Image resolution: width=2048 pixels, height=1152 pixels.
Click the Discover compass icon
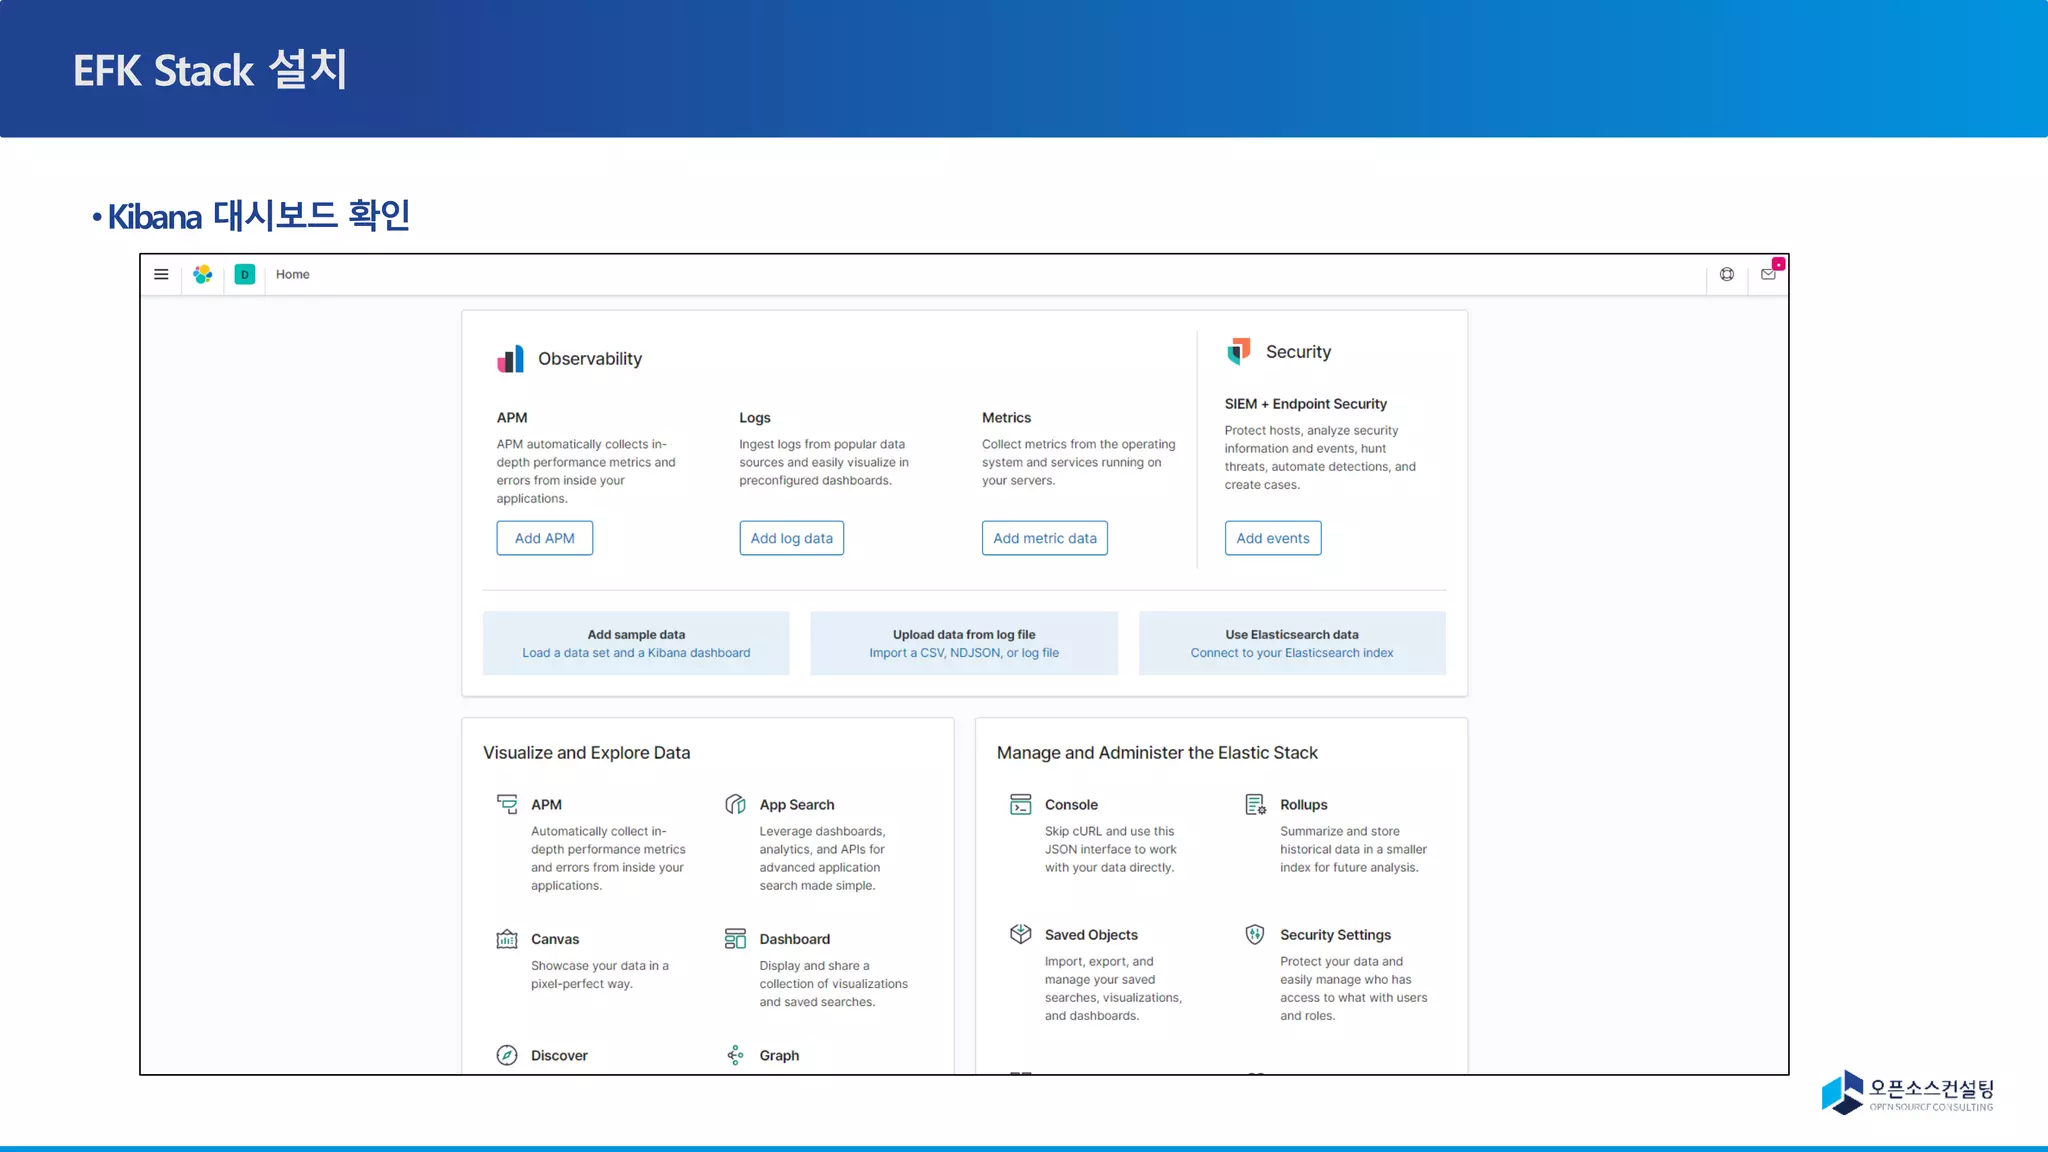pos(507,1055)
